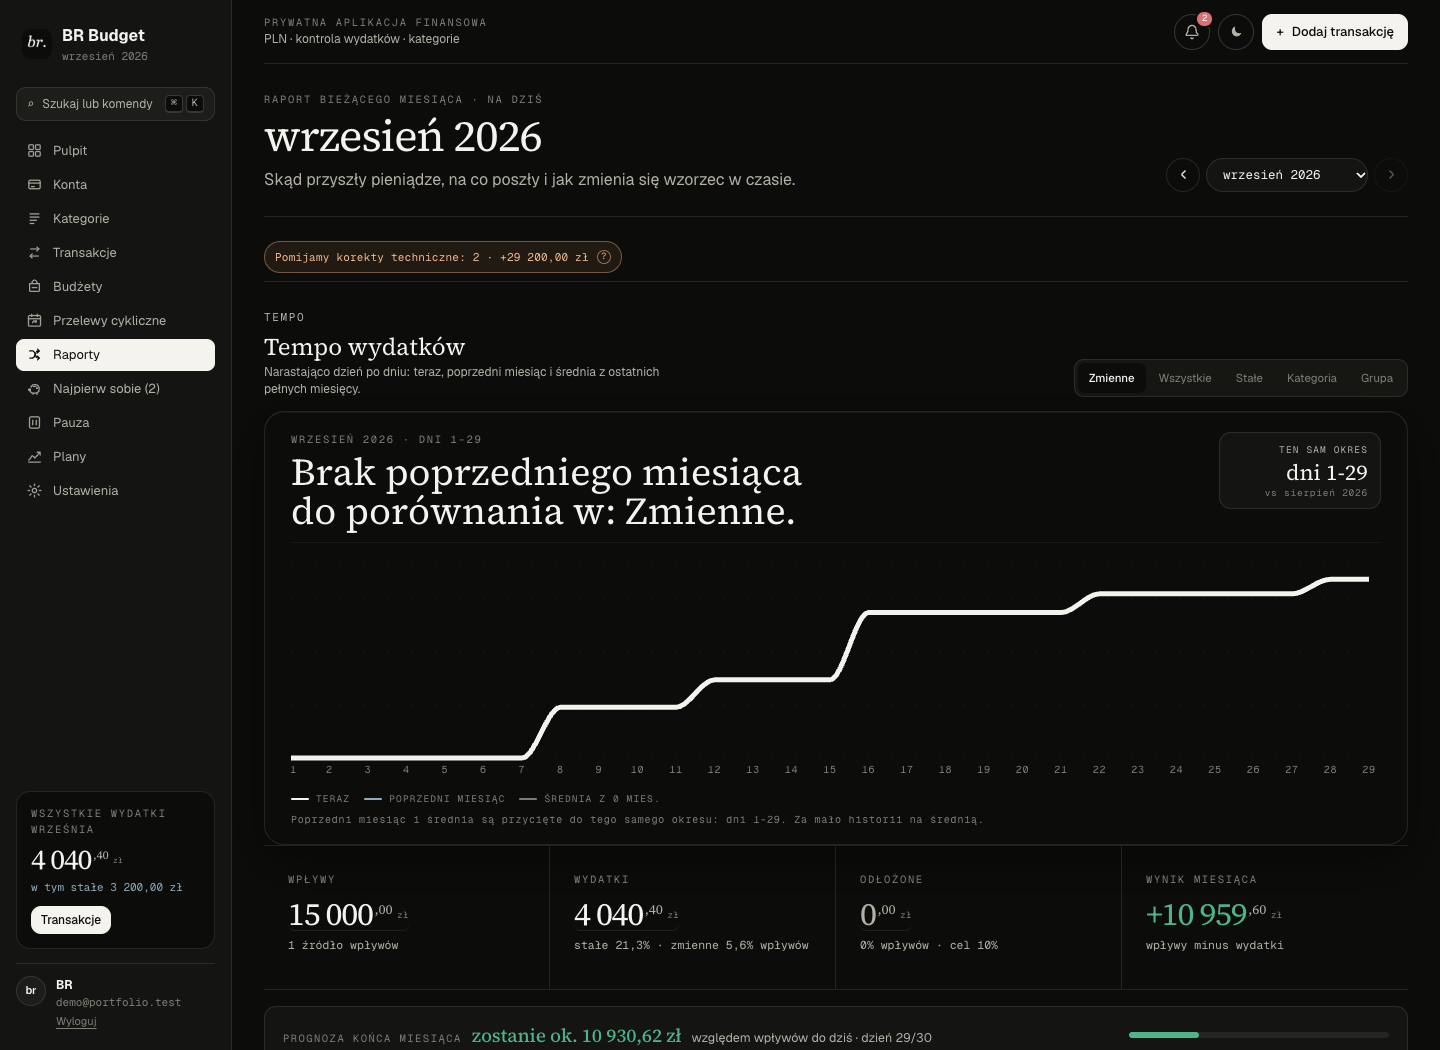The height and width of the screenshot is (1050, 1440).
Task: Open Kategorie in the sidebar menu
Action: tap(115, 219)
